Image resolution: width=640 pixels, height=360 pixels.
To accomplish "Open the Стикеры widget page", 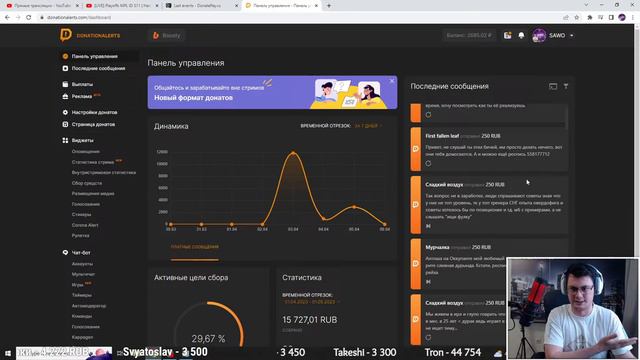I will click(x=81, y=214).
